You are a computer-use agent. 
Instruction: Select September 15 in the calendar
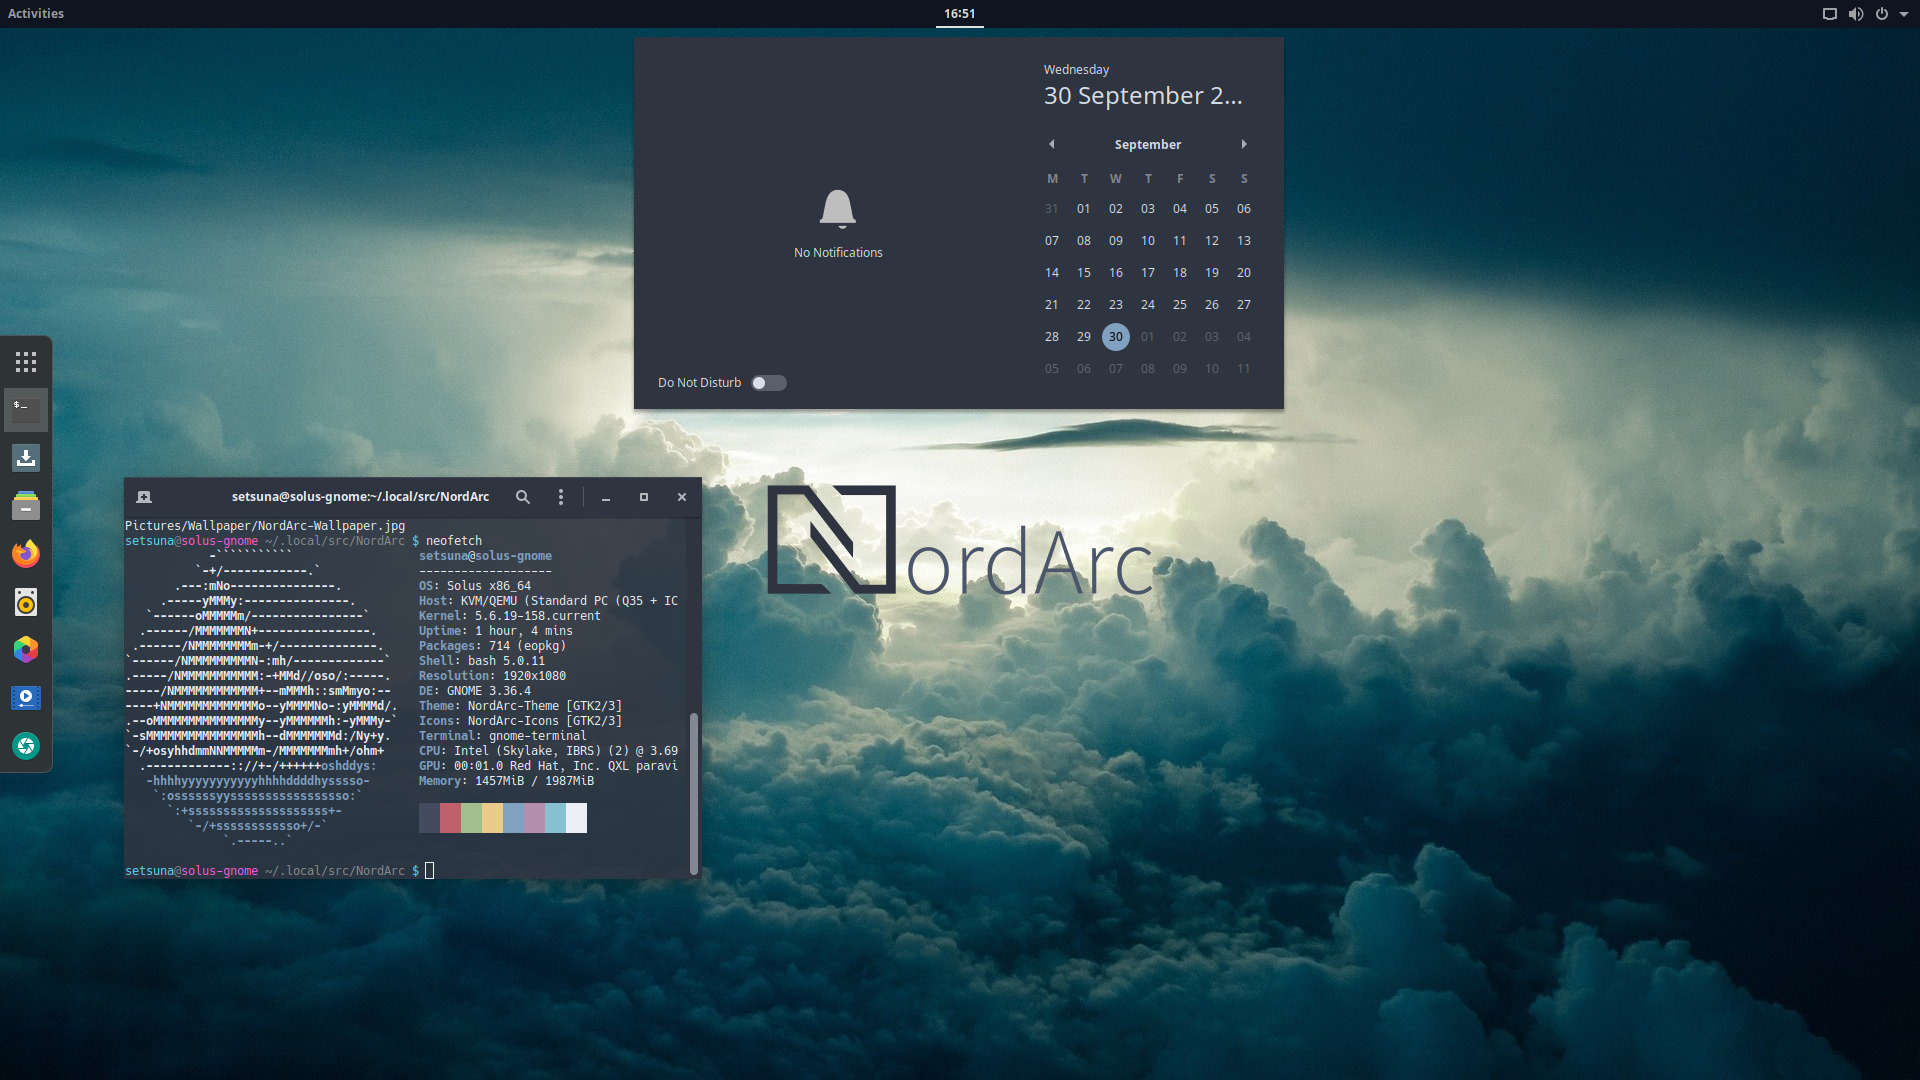(1083, 273)
